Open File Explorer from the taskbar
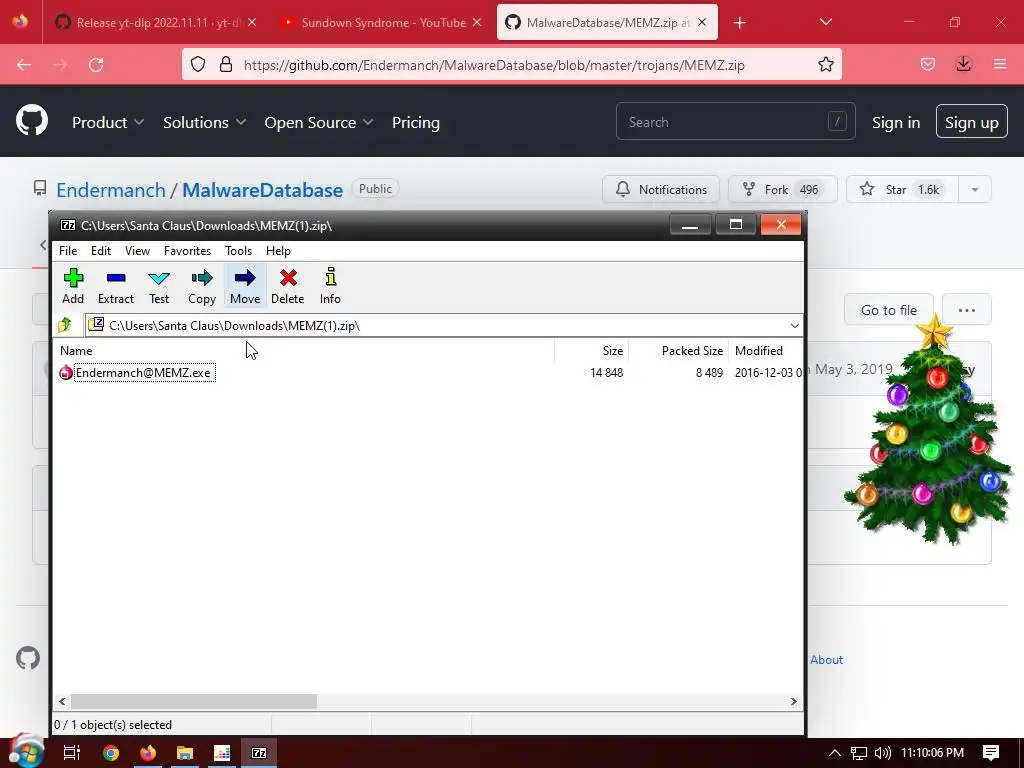This screenshot has width=1024, height=768. (x=185, y=753)
